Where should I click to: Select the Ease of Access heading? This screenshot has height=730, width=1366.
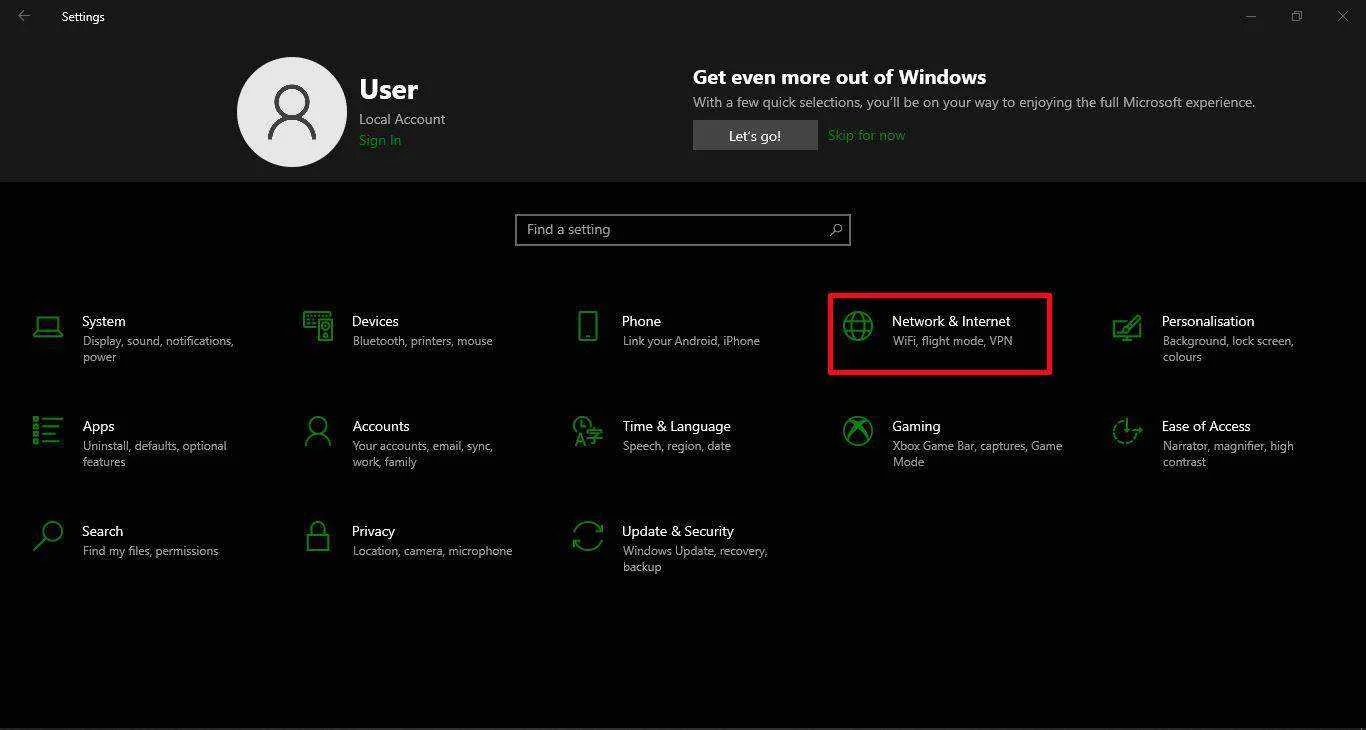1206,426
